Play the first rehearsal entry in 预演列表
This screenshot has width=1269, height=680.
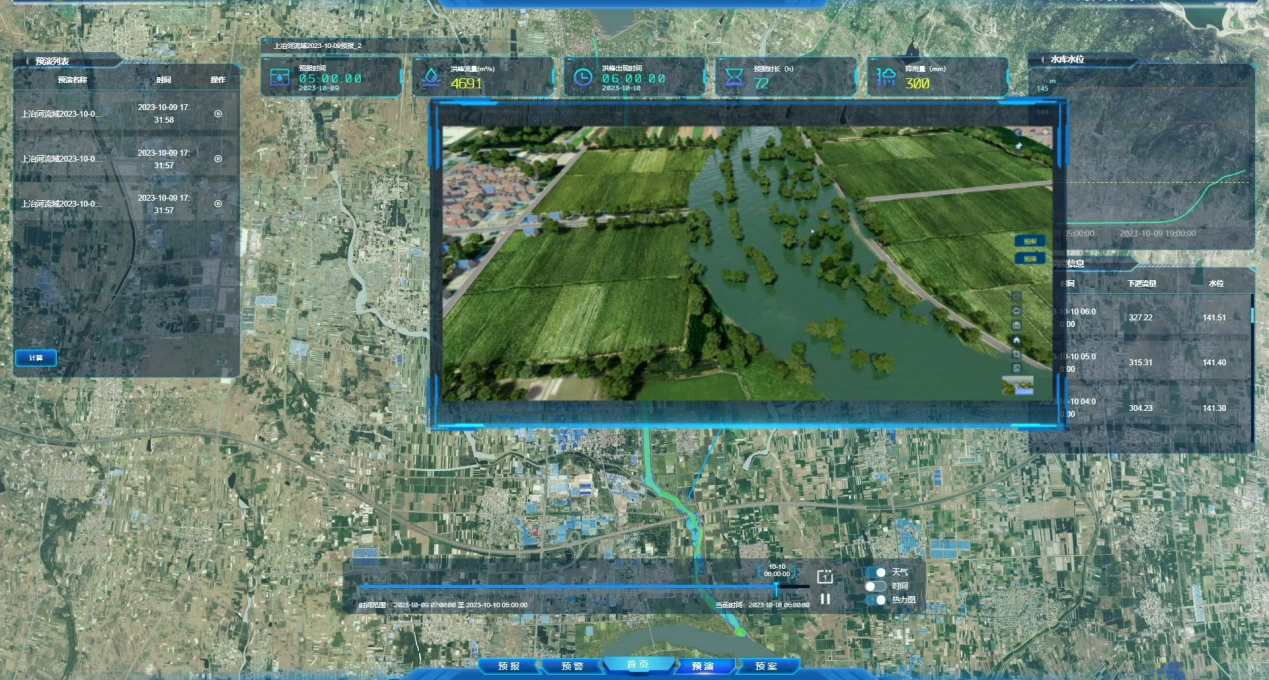point(218,114)
